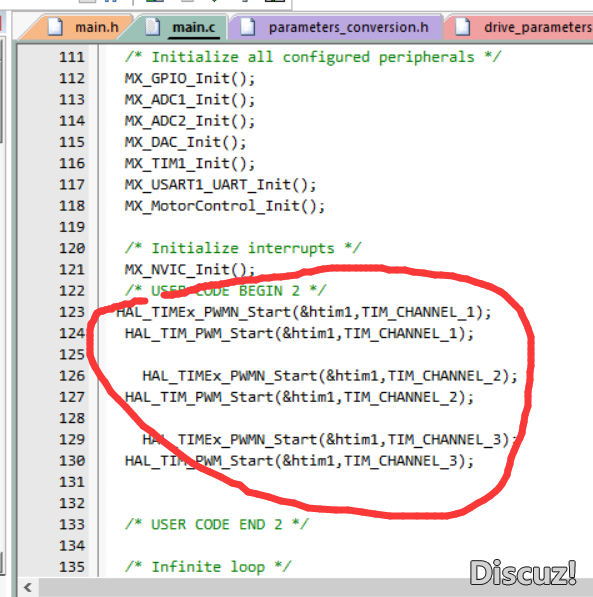The image size is (593, 597).
Task: Click the main.c file icon
Action: [152, 27]
